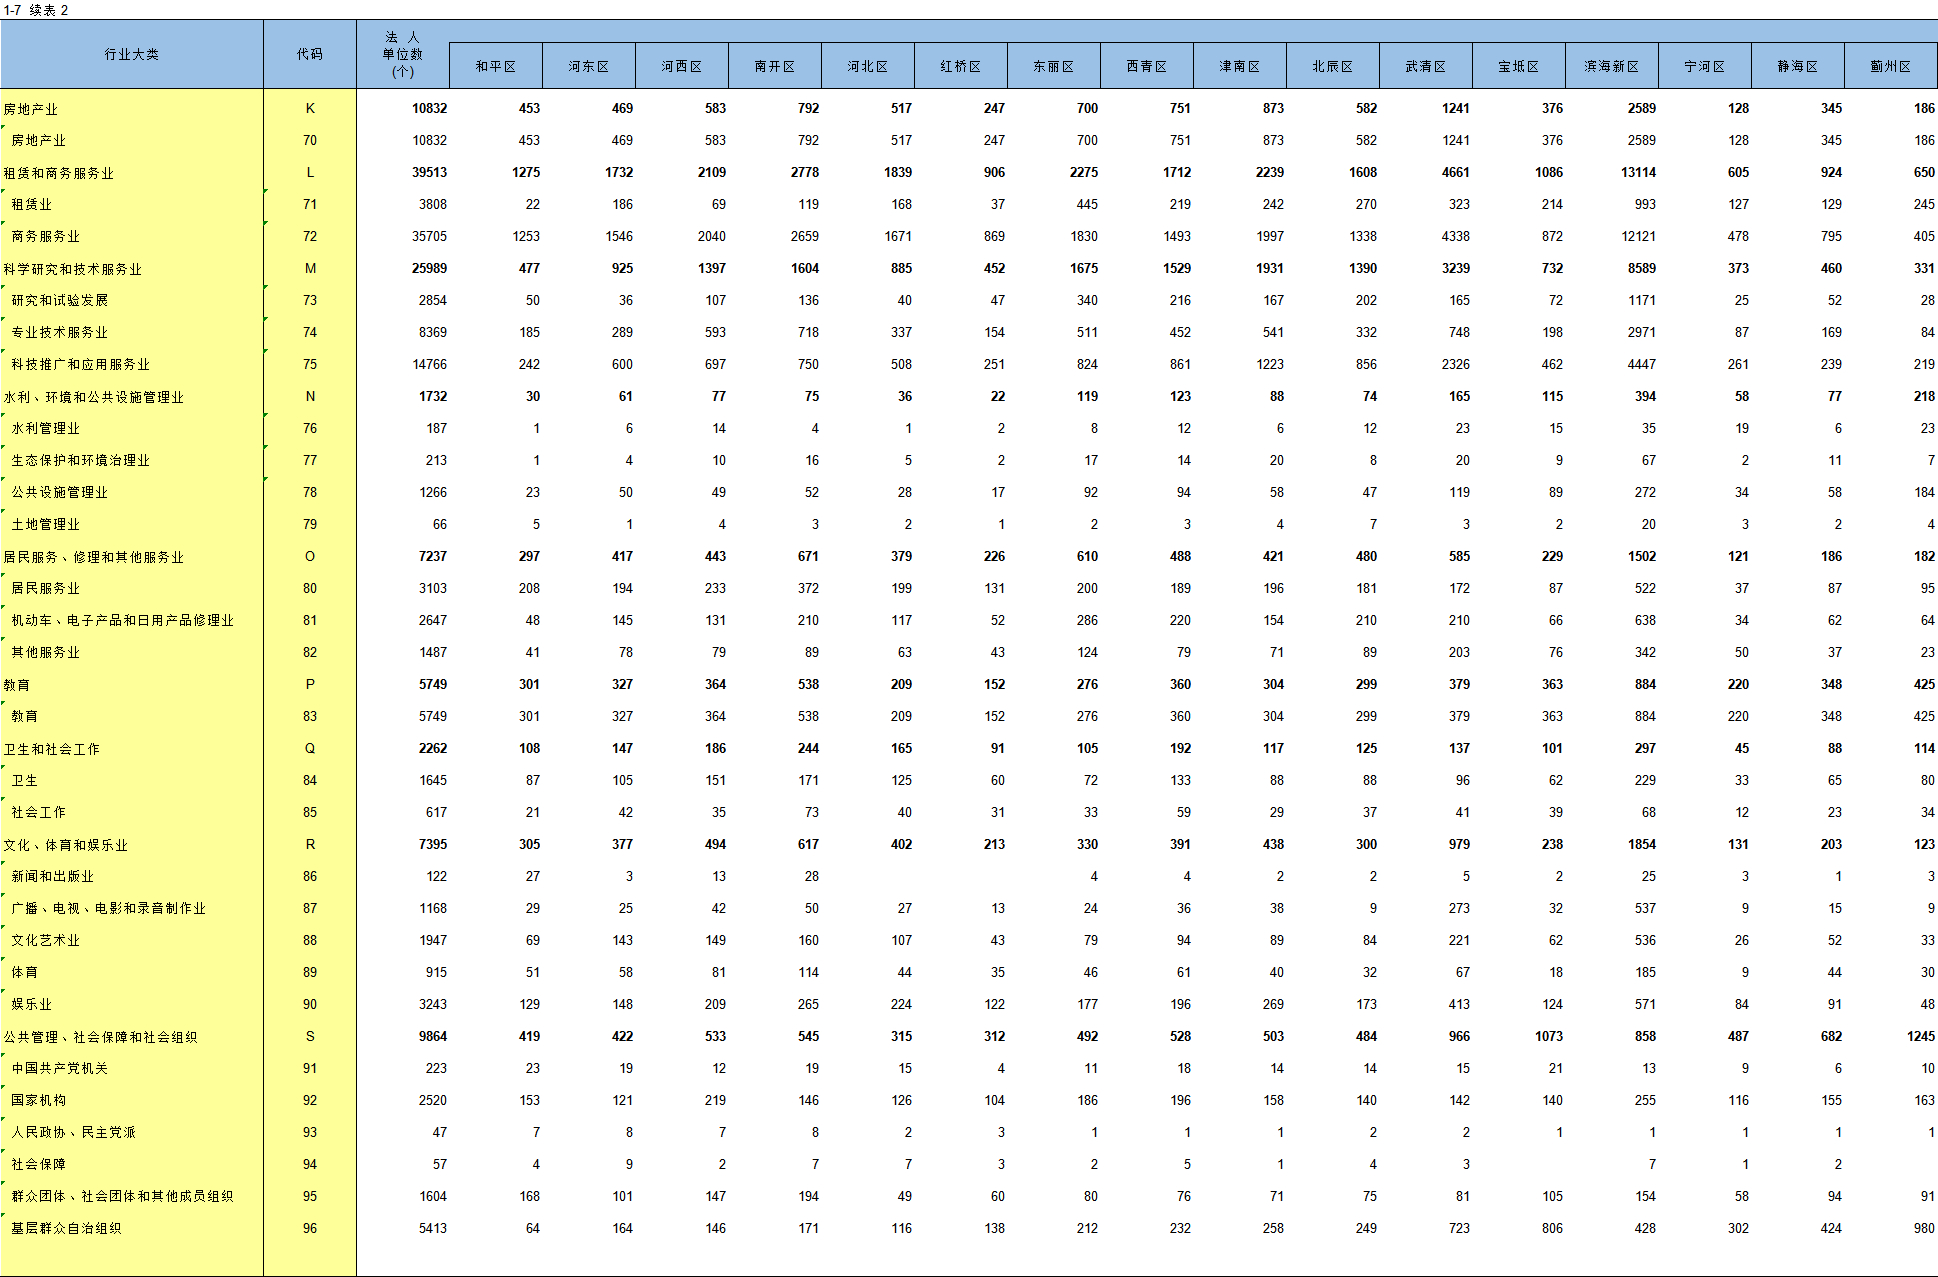This screenshot has height=1277, width=1938.
Task: Select the 河北区 column header
Action: click(868, 66)
